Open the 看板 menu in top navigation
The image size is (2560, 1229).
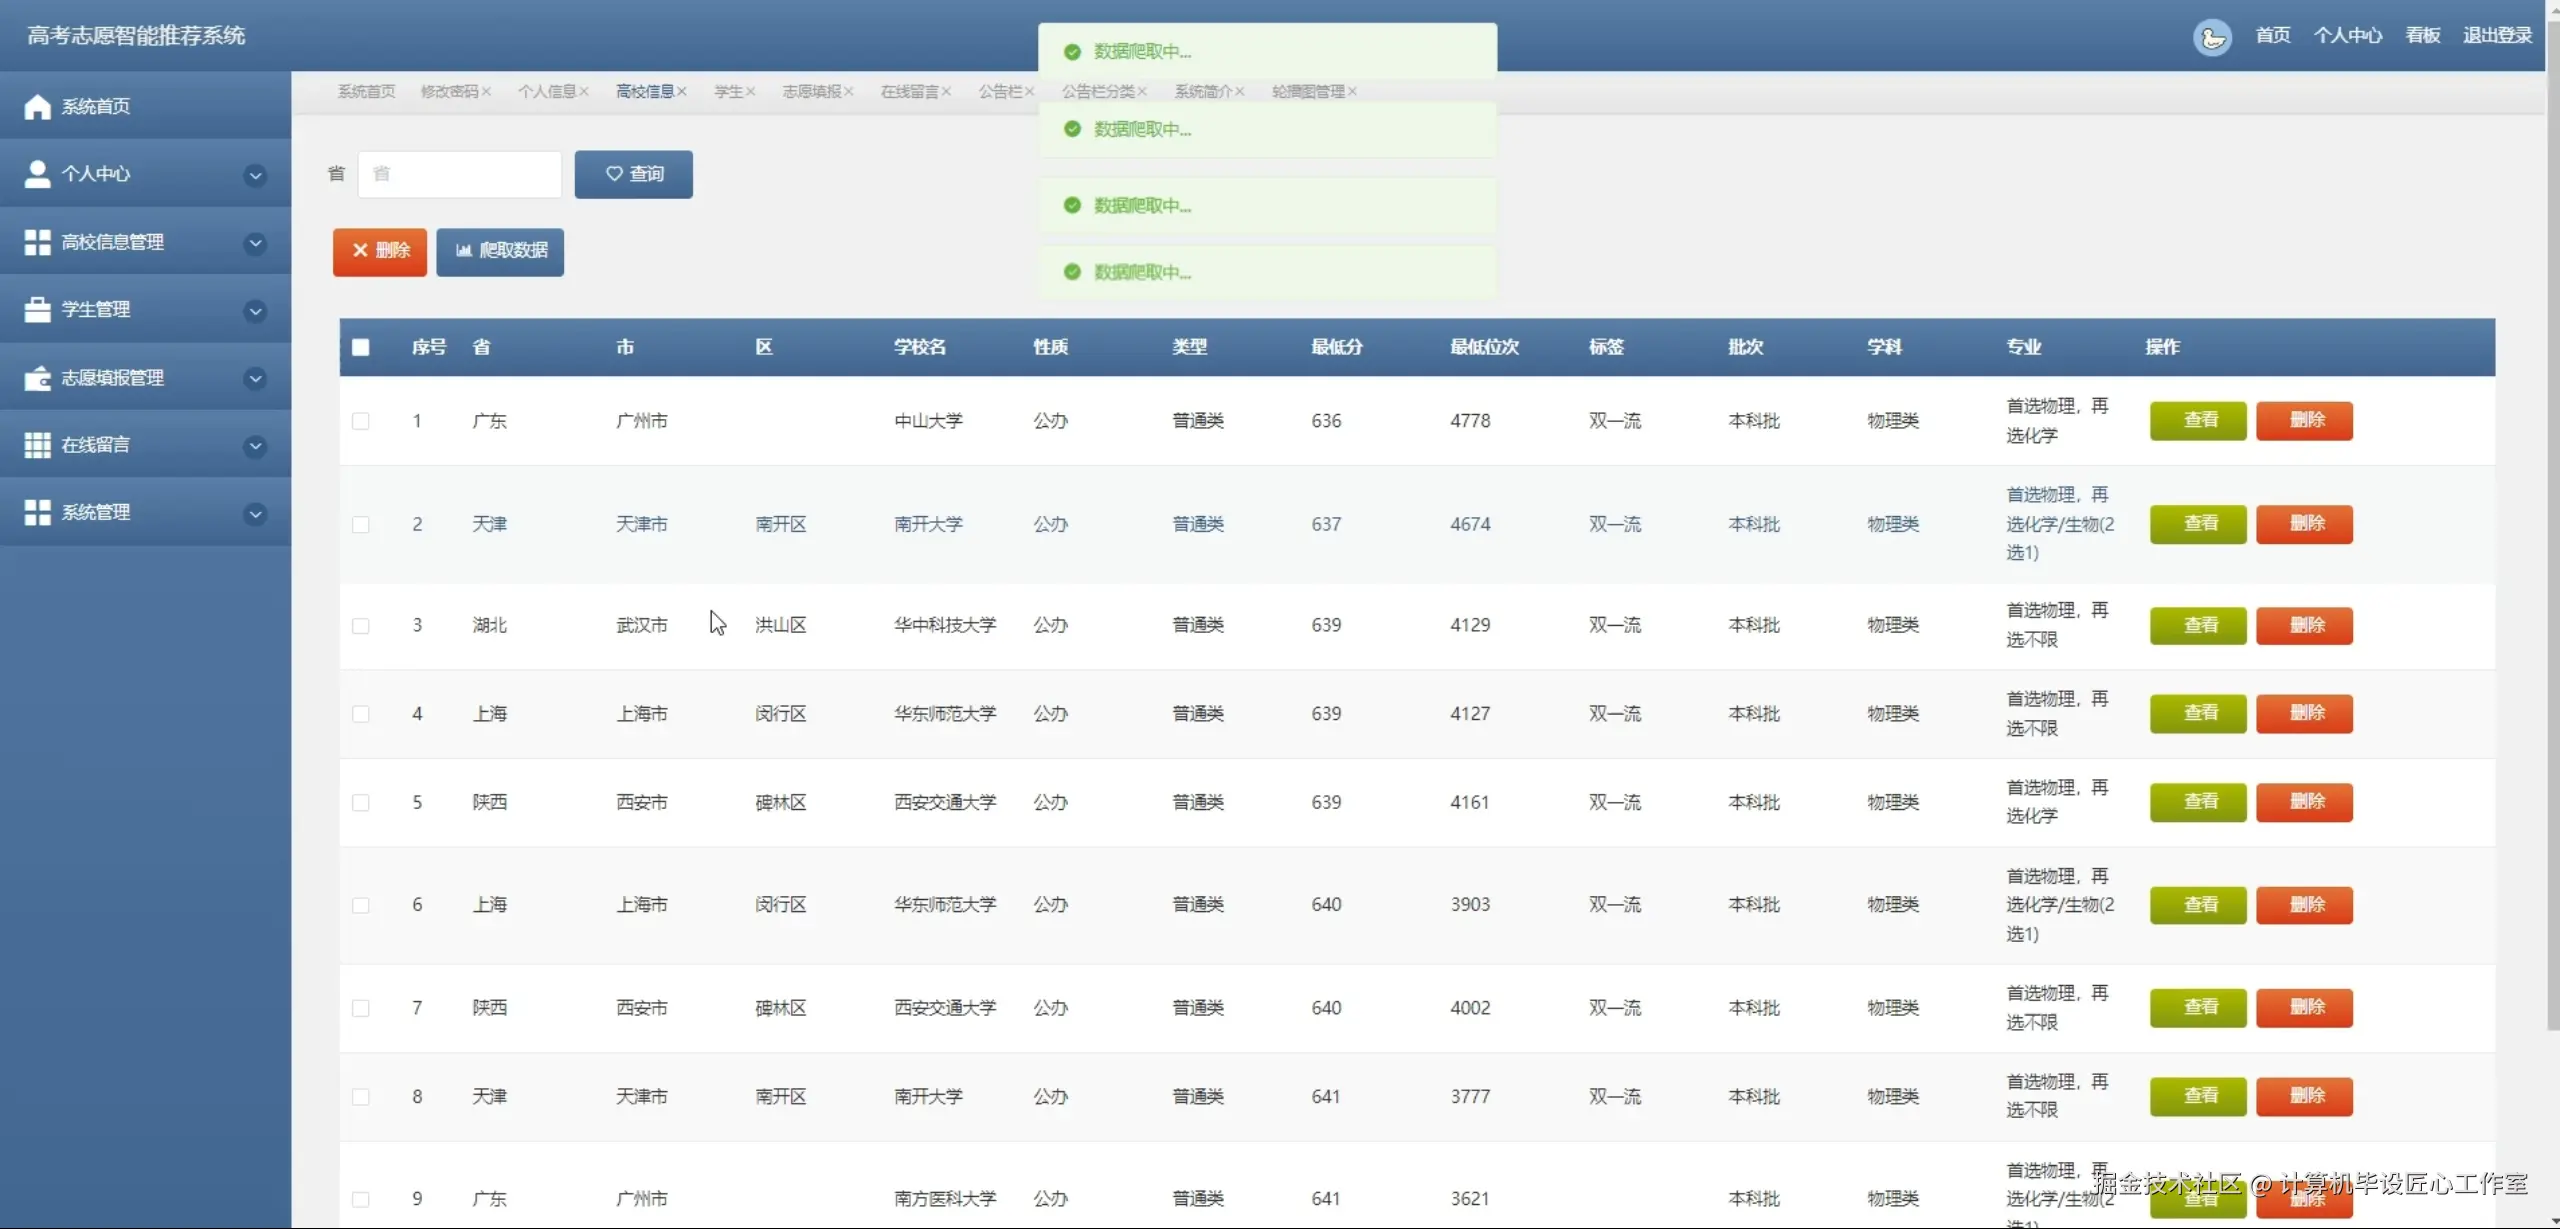(2422, 36)
